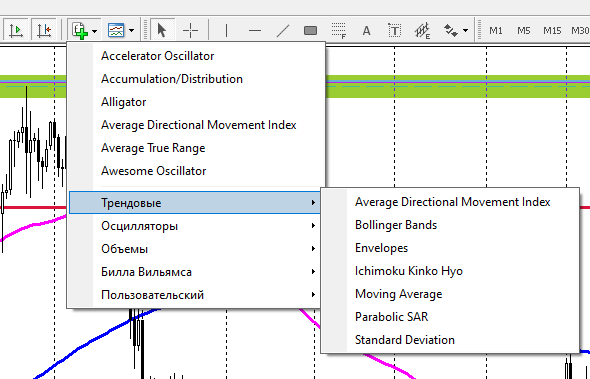The image size is (590, 379).
Task: Select the rectangle shape tool
Action: (x=310, y=30)
